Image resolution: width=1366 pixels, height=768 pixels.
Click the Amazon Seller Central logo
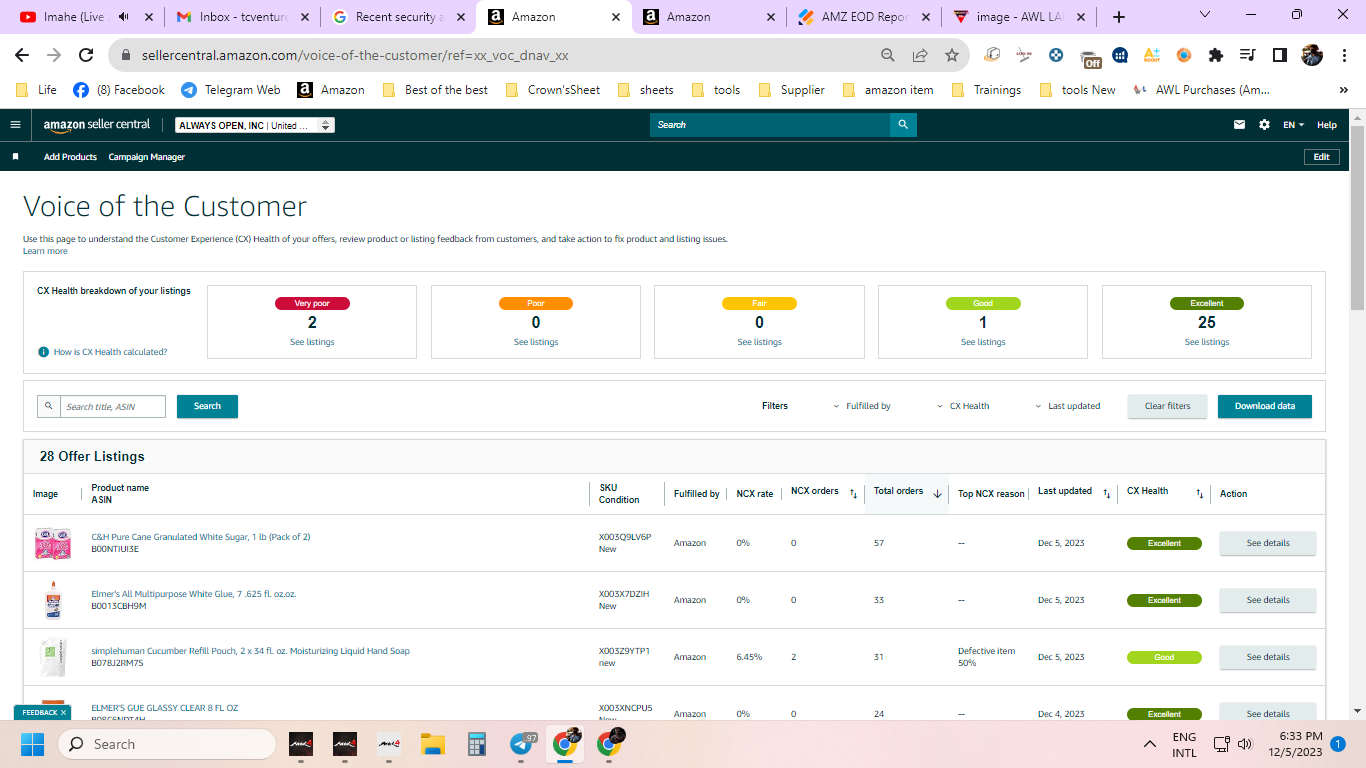[97, 125]
